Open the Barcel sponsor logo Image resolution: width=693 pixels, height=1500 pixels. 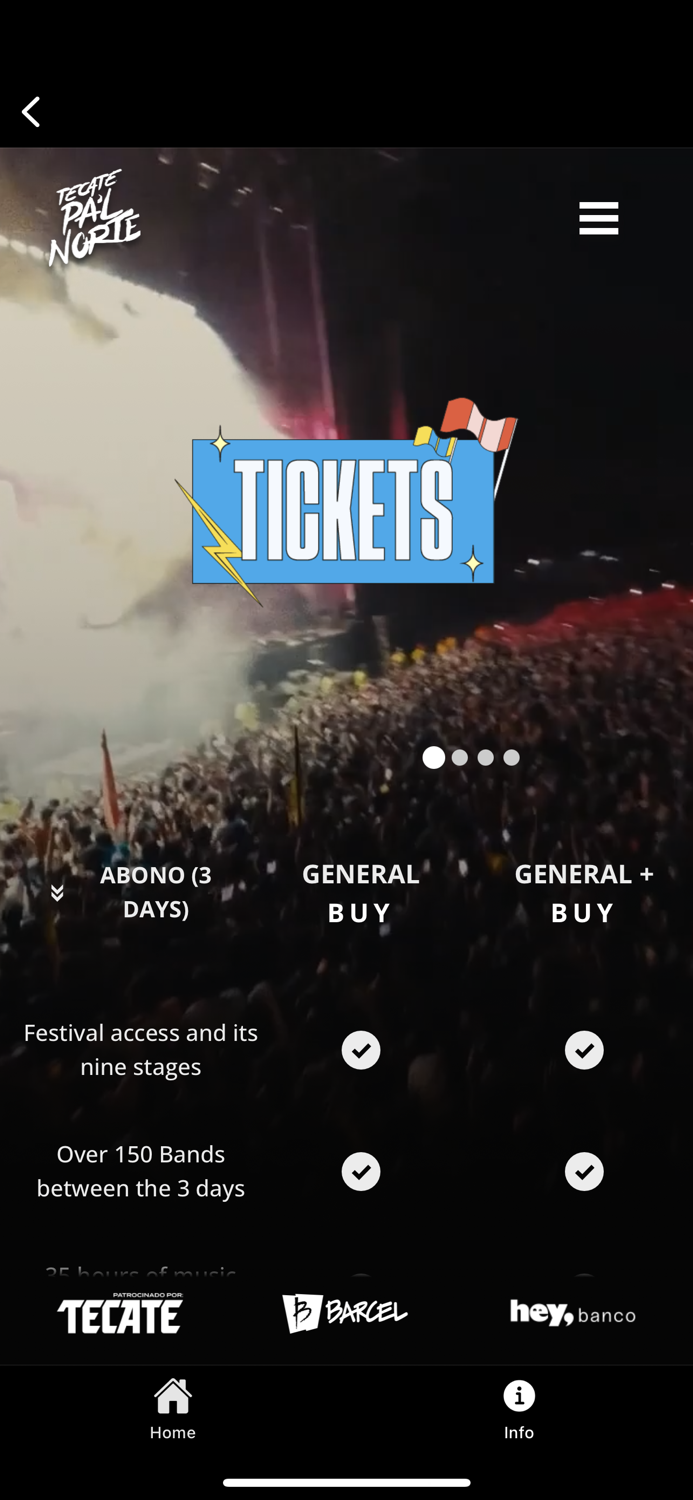[x=345, y=1313]
